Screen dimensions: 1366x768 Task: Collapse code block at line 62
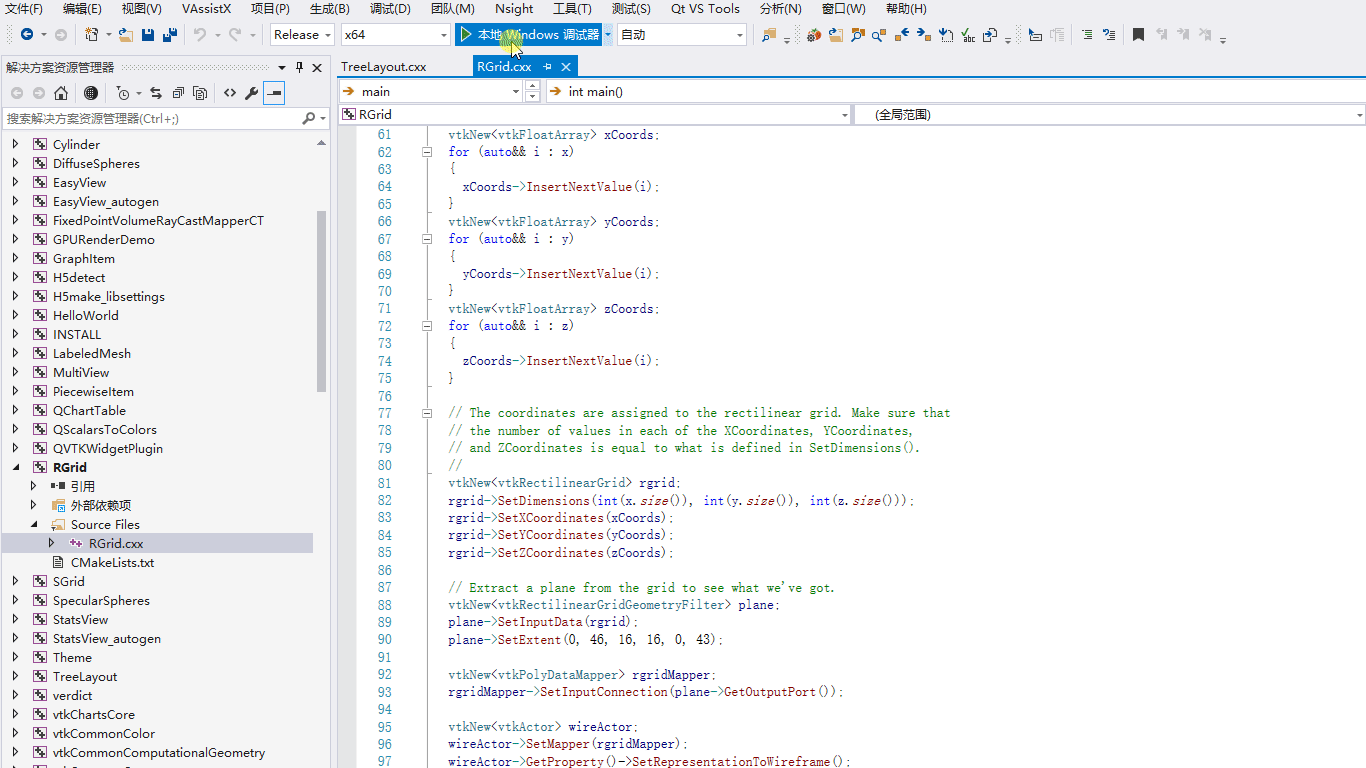coord(427,152)
